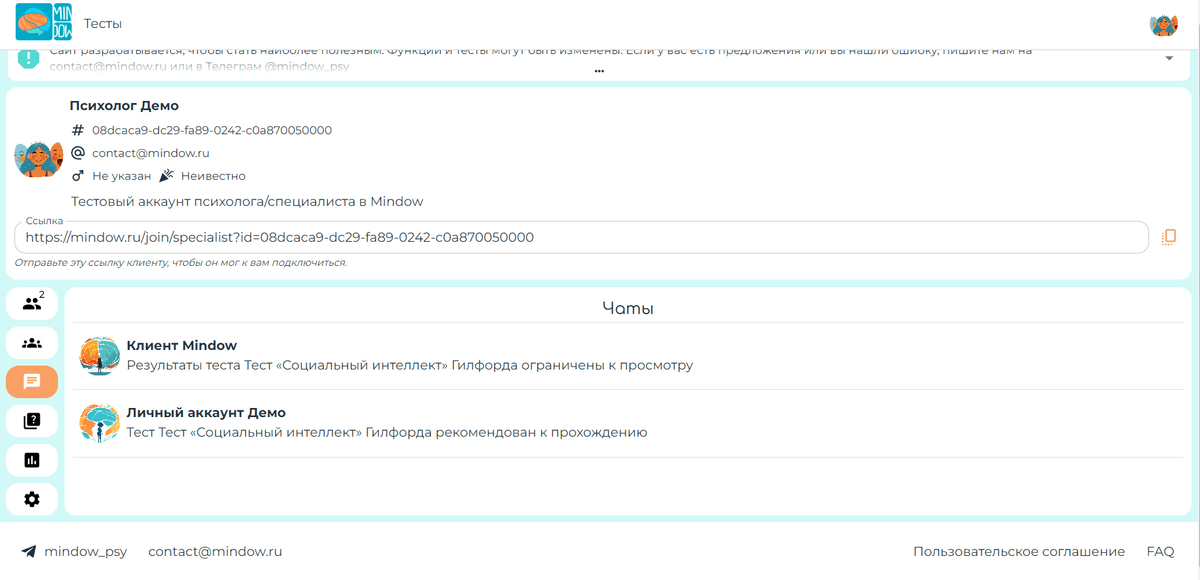Open the settings gear sidebar tab
This screenshot has height=580, width=1200.
pos(32,499)
